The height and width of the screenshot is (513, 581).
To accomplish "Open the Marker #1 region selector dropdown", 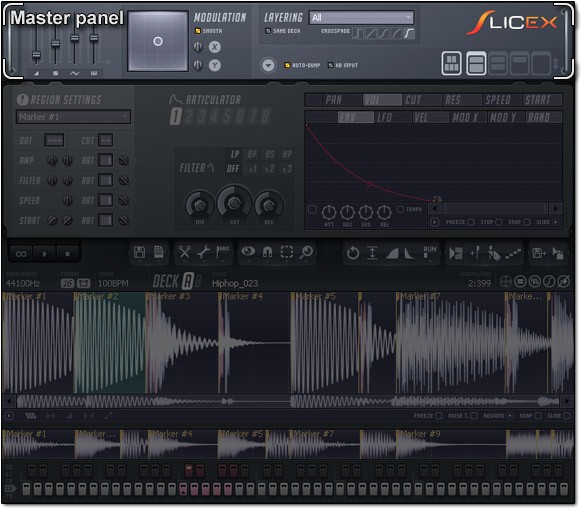I will click(x=73, y=117).
